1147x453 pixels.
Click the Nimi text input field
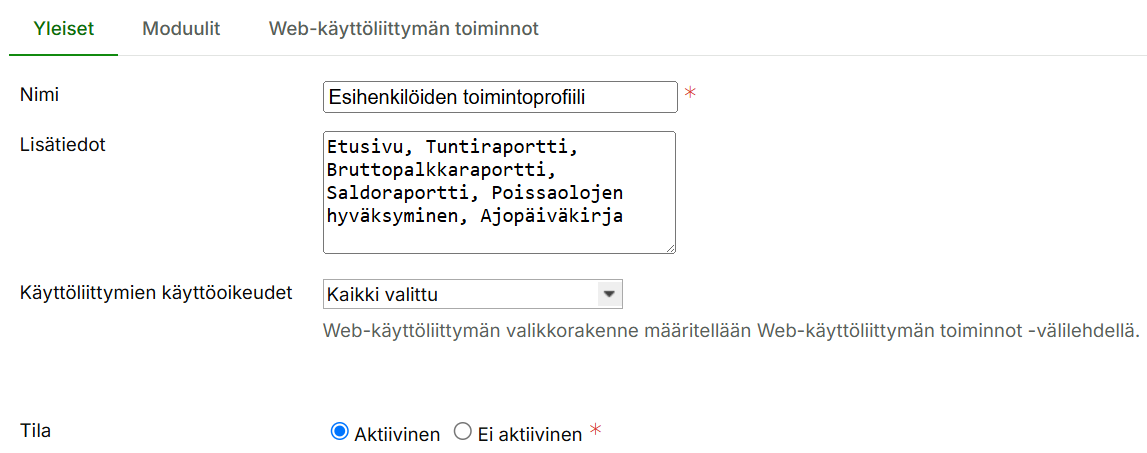(x=500, y=97)
